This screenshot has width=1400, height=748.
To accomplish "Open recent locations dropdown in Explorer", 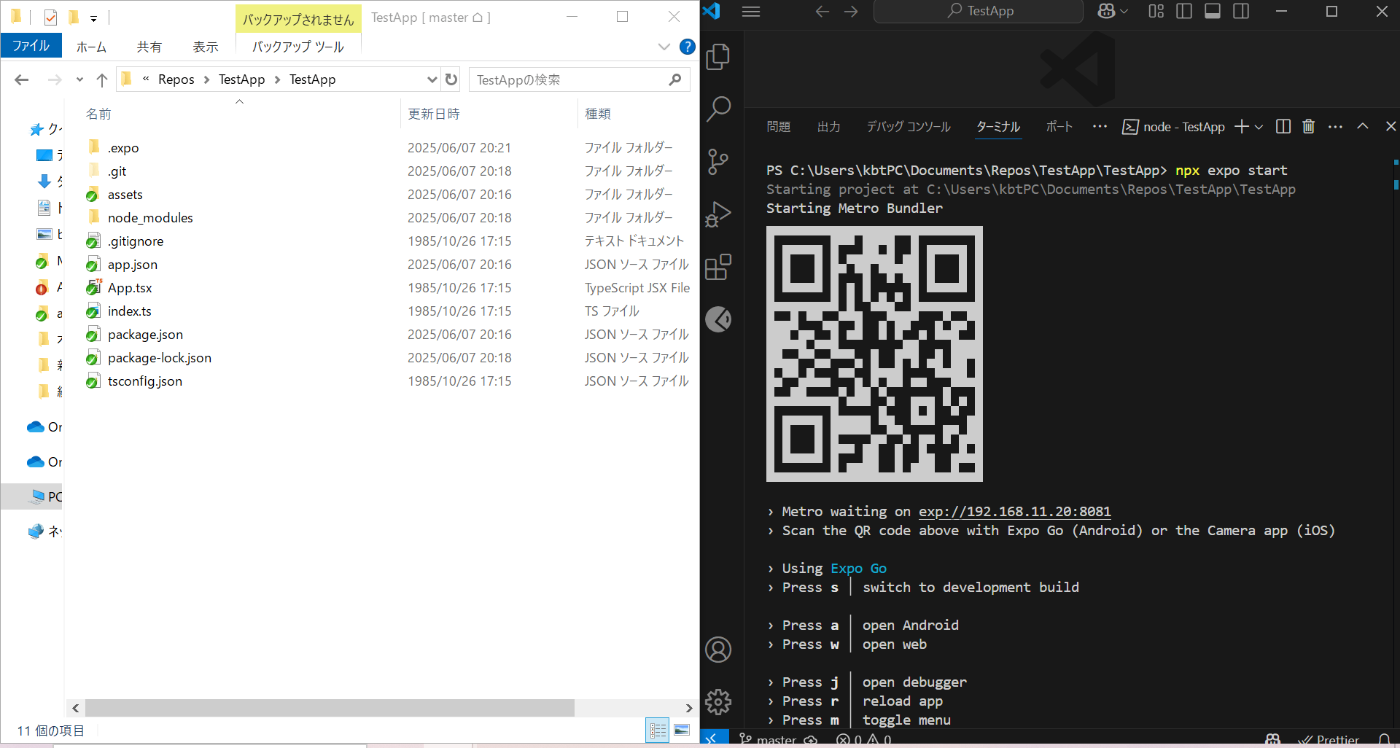I will [82, 79].
